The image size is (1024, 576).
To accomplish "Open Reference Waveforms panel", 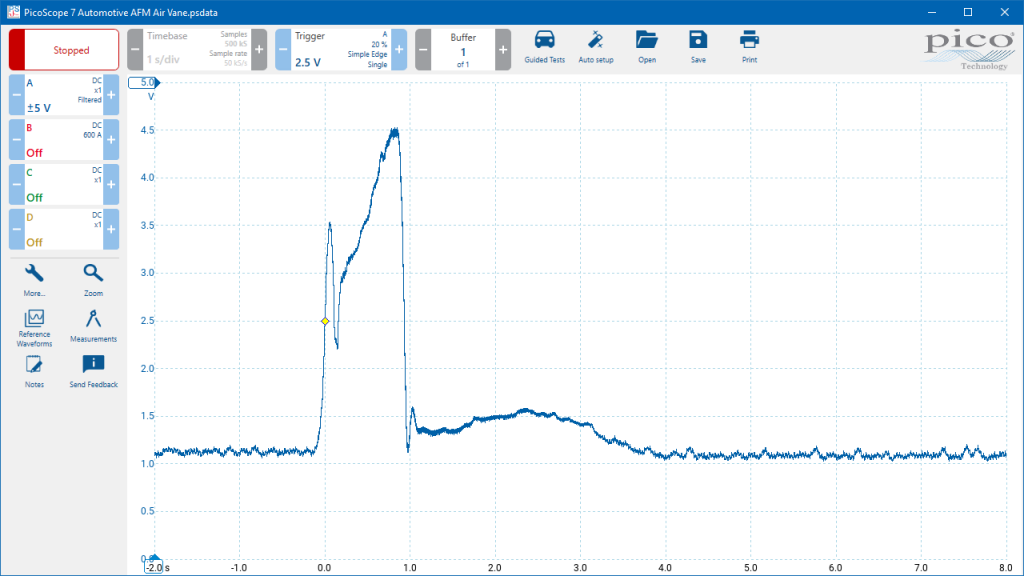I will [34, 328].
